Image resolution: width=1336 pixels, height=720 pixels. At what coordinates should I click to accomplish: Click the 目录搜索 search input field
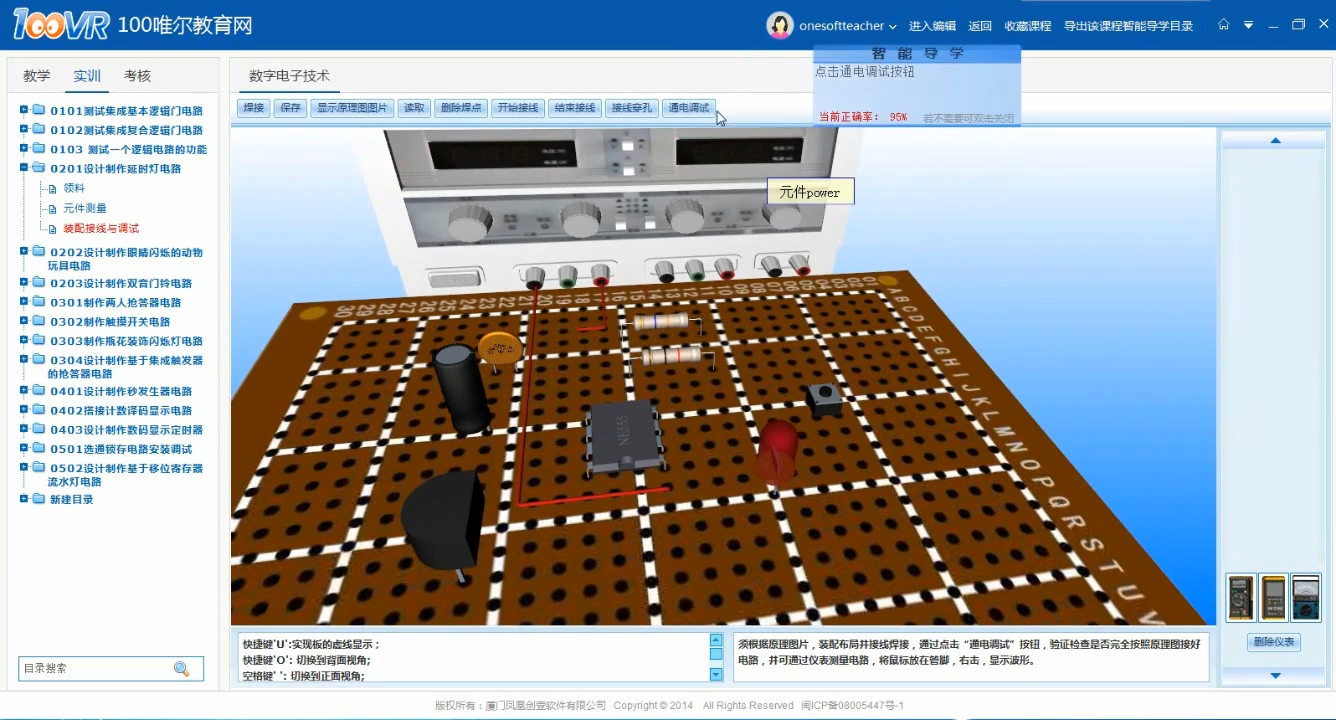pyautogui.click(x=95, y=669)
